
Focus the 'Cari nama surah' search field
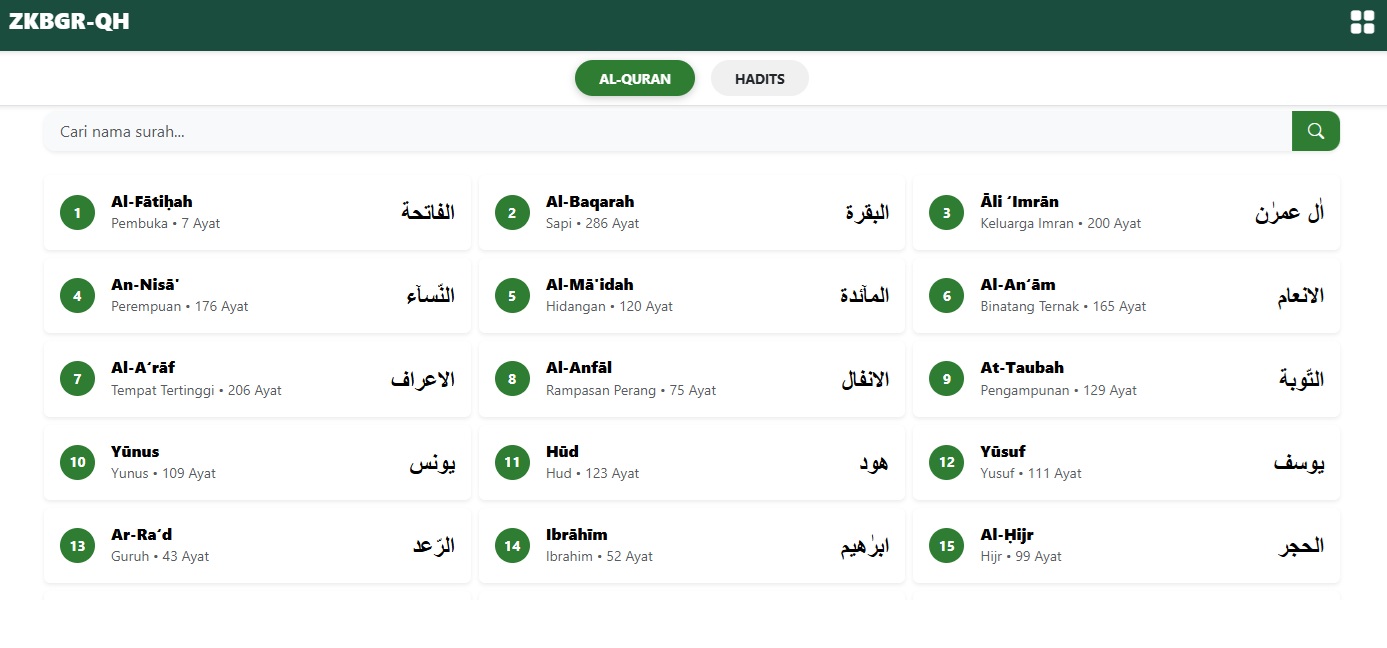tap(667, 131)
